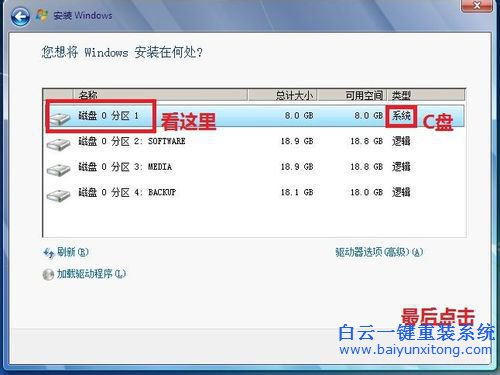Screen dimensions: 500x375
Task: Select the disk icon for MEDIA partition
Action: coord(58,170)
